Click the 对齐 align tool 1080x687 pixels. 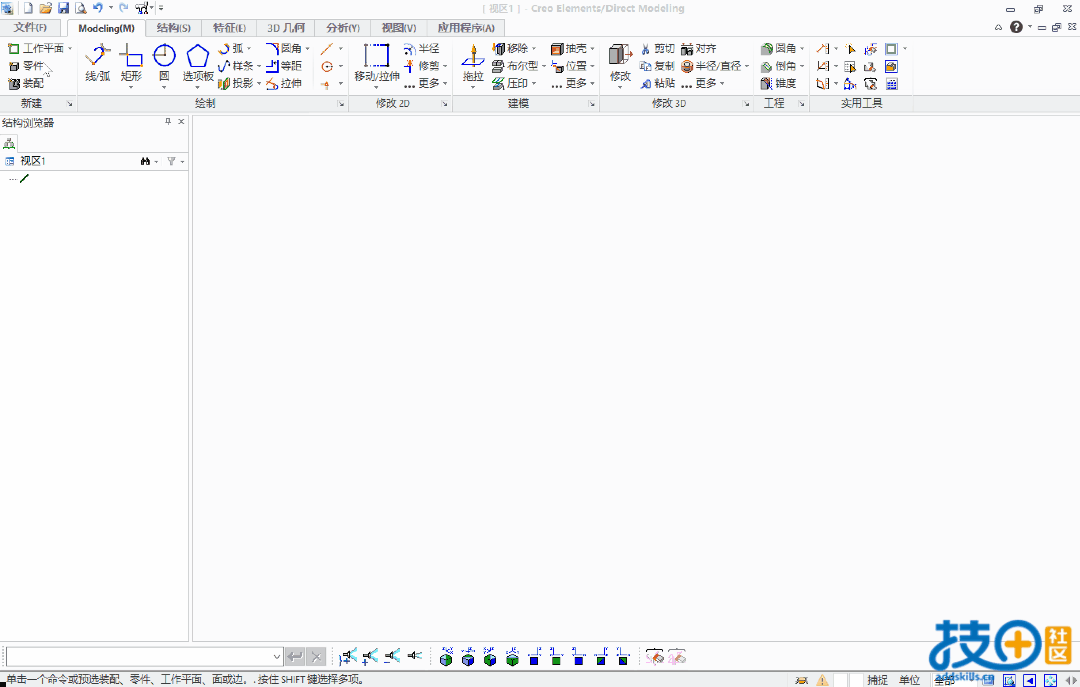[699, 48]
